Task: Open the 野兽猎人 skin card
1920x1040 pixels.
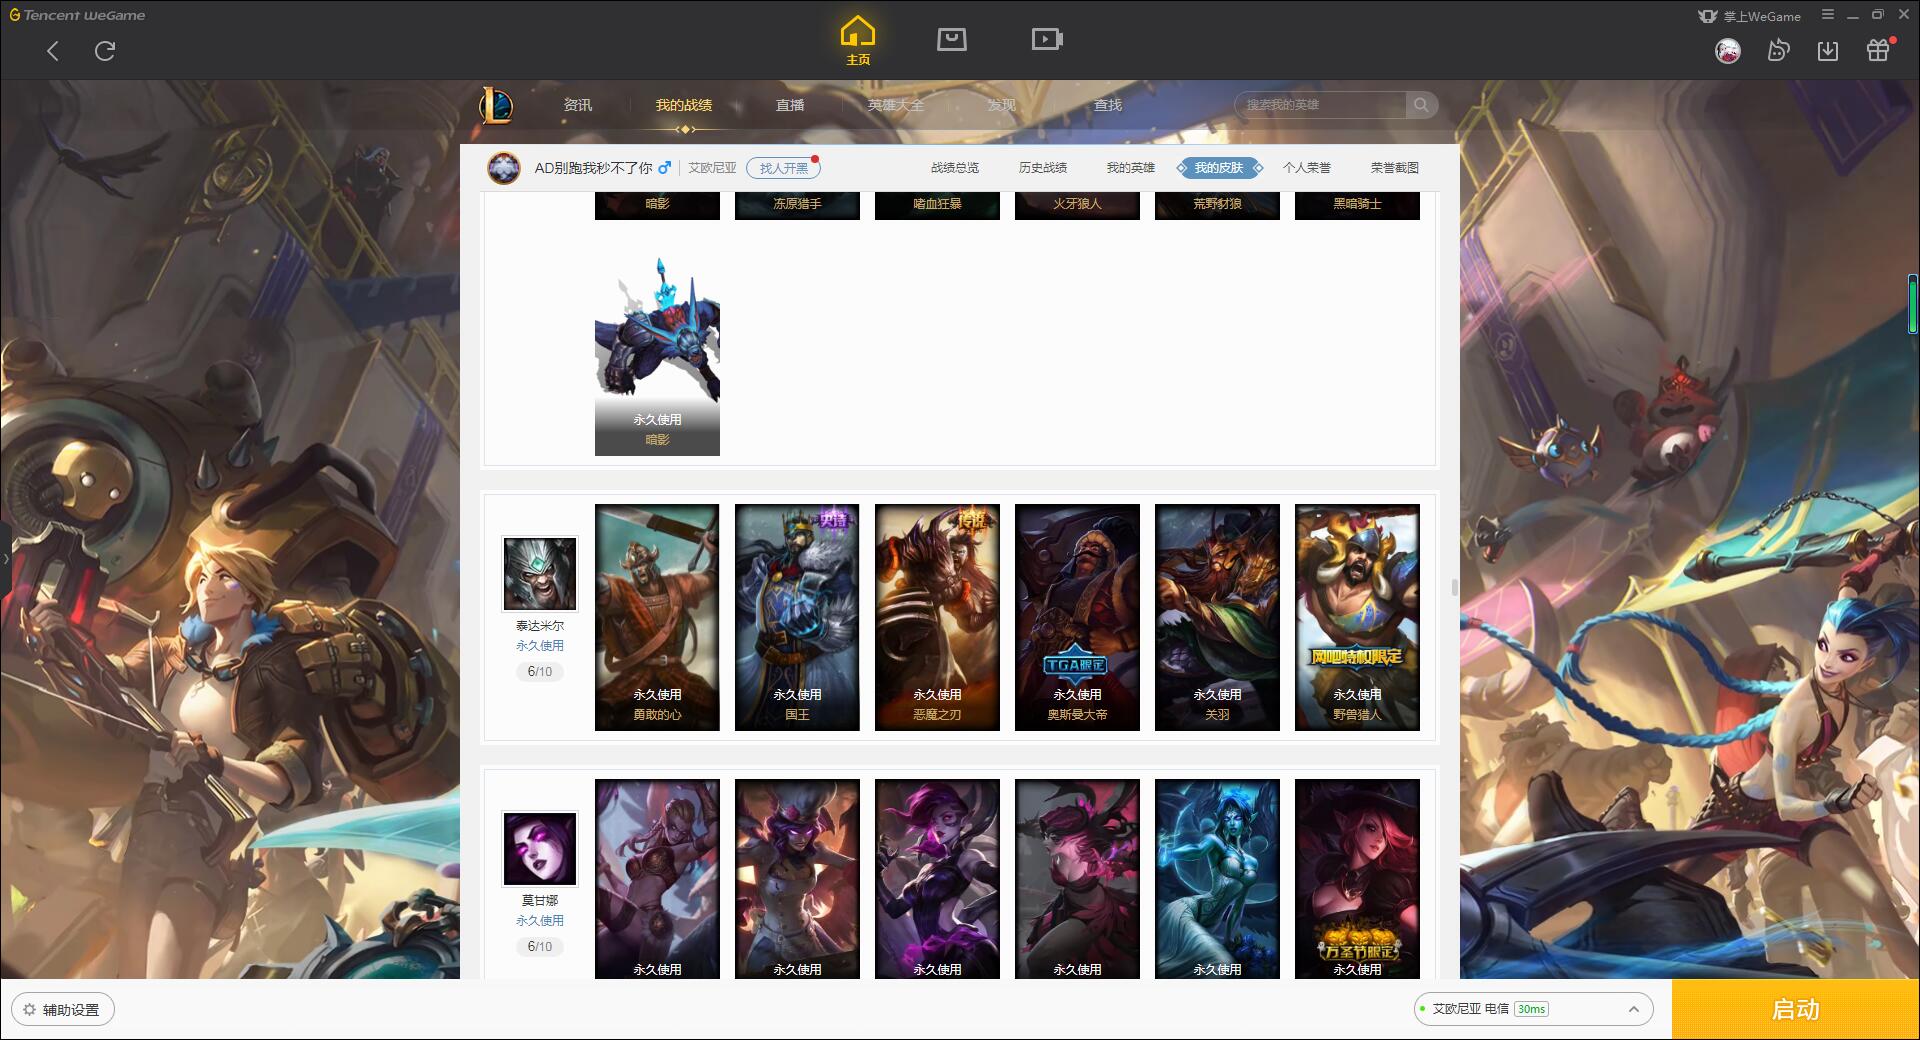Action: pos(1357,617)
